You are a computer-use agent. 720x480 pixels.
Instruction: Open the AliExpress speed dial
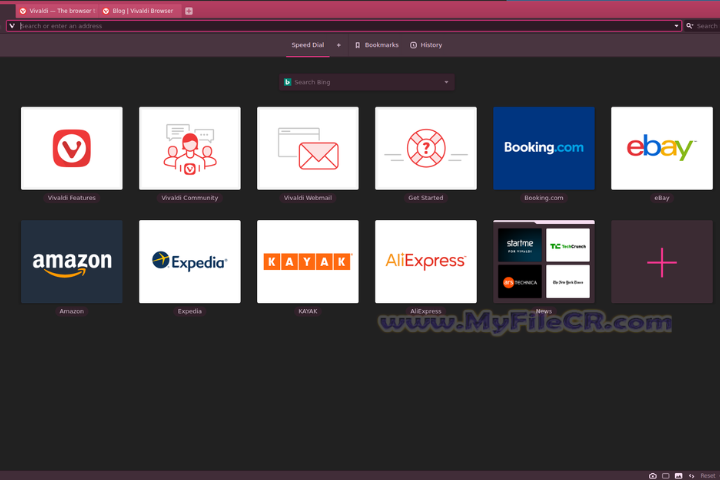[426, 261]
